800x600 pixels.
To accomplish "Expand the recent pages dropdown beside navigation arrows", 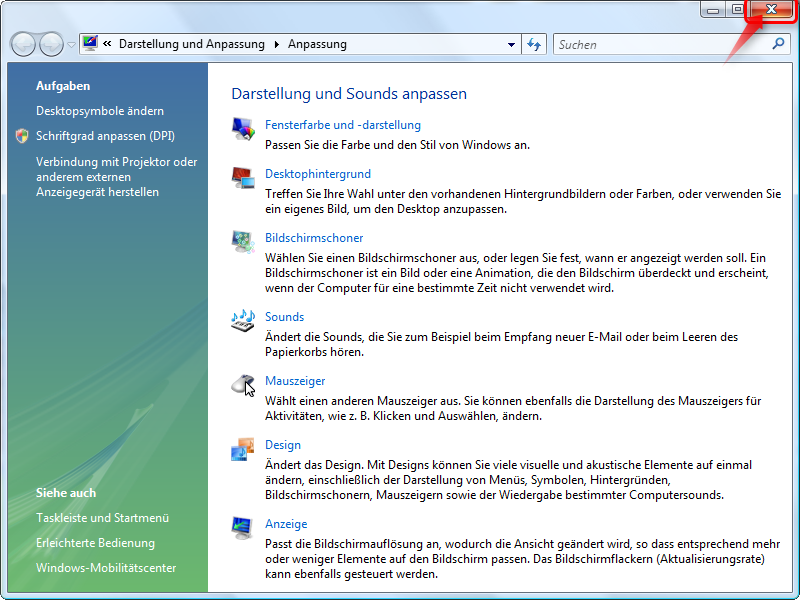I will click(71, 45).
